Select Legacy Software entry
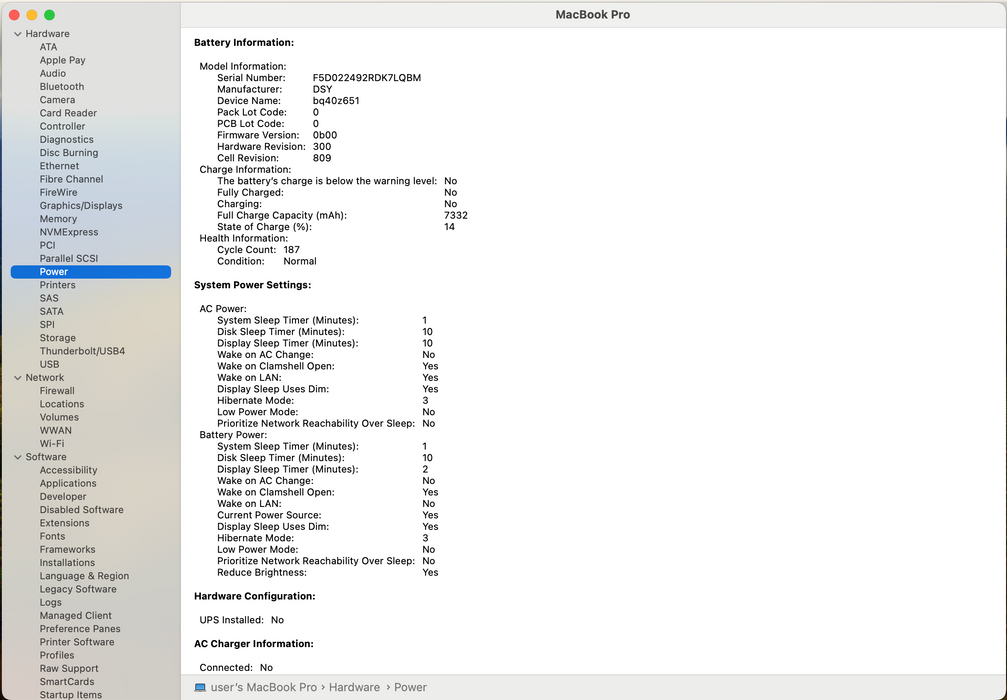 point(78,590)
